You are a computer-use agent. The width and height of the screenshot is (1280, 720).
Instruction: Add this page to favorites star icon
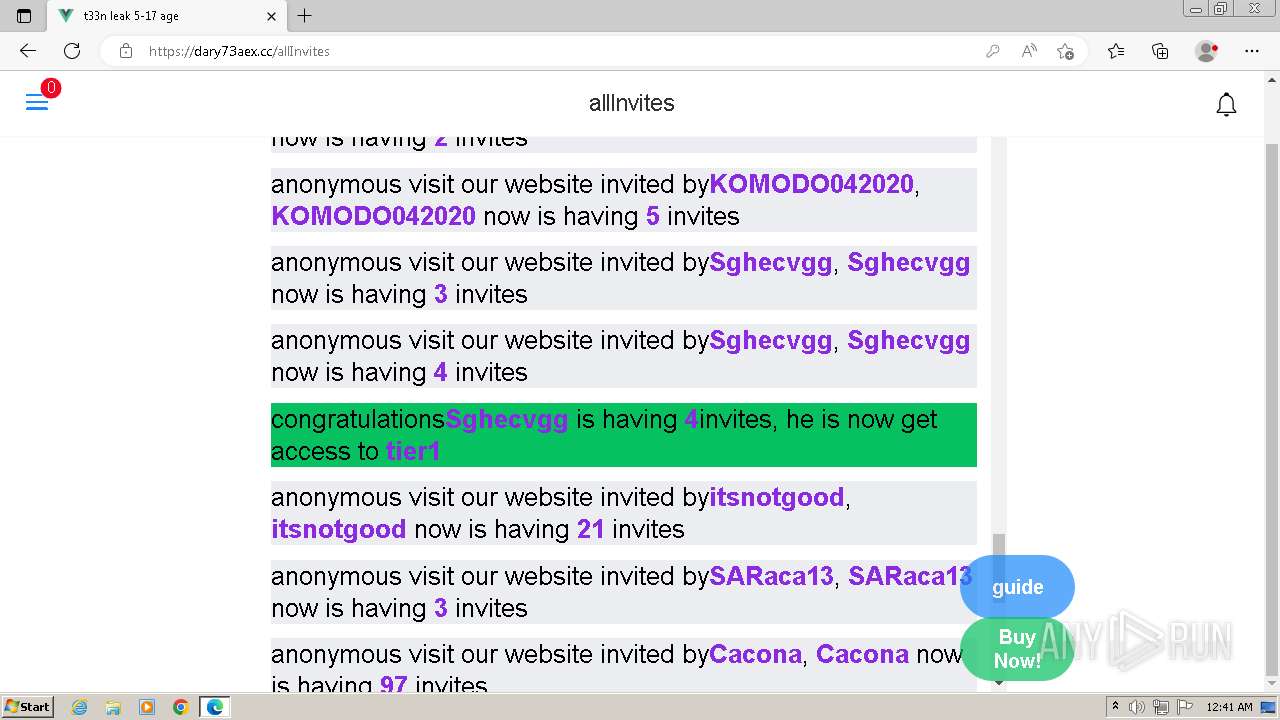click(x=1065, y=51)
